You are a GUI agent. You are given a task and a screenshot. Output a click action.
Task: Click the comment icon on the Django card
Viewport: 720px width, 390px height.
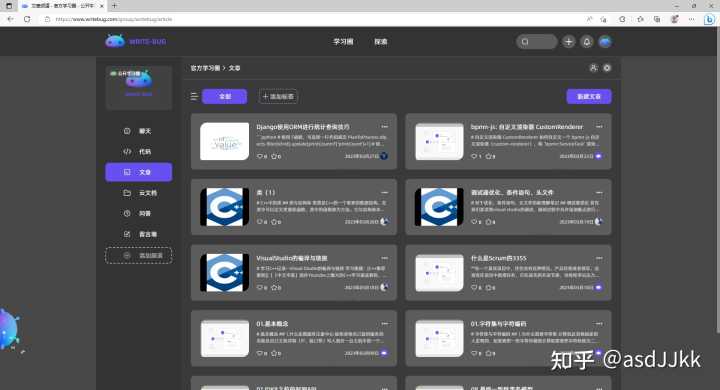pos(260,156)
